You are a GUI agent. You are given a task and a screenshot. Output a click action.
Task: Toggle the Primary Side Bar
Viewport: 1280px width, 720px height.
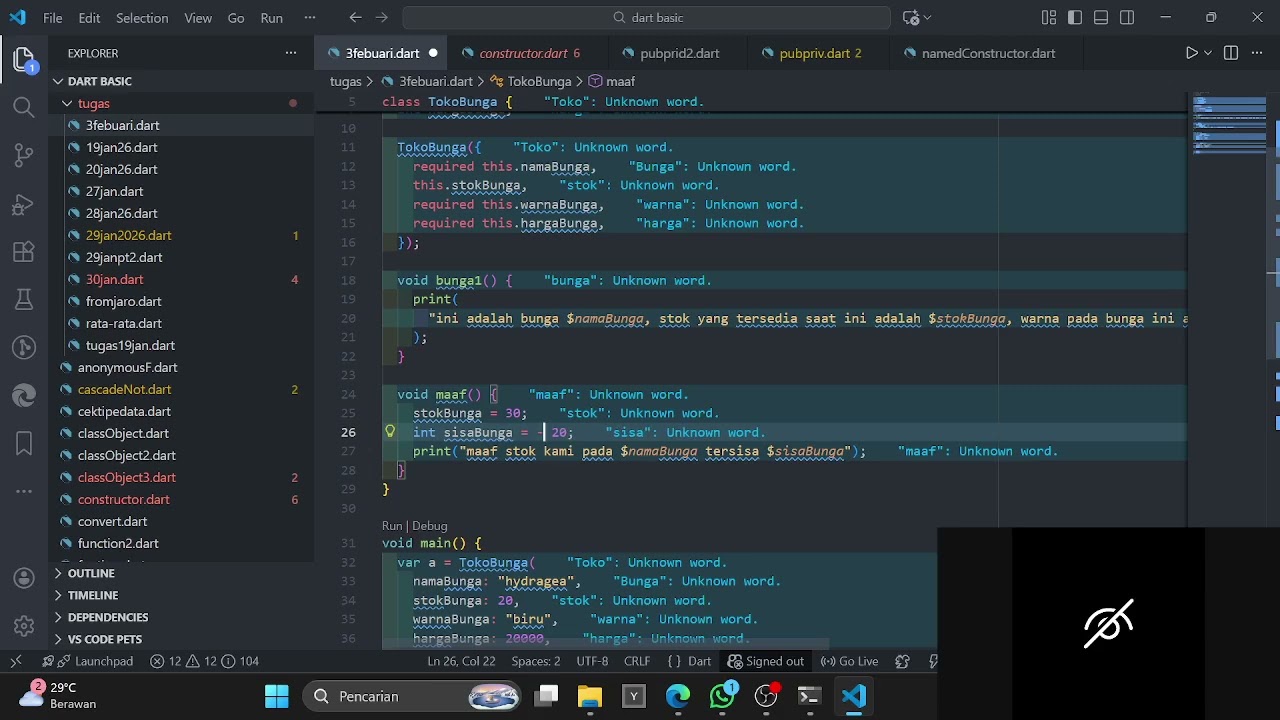coord(1075,18)
